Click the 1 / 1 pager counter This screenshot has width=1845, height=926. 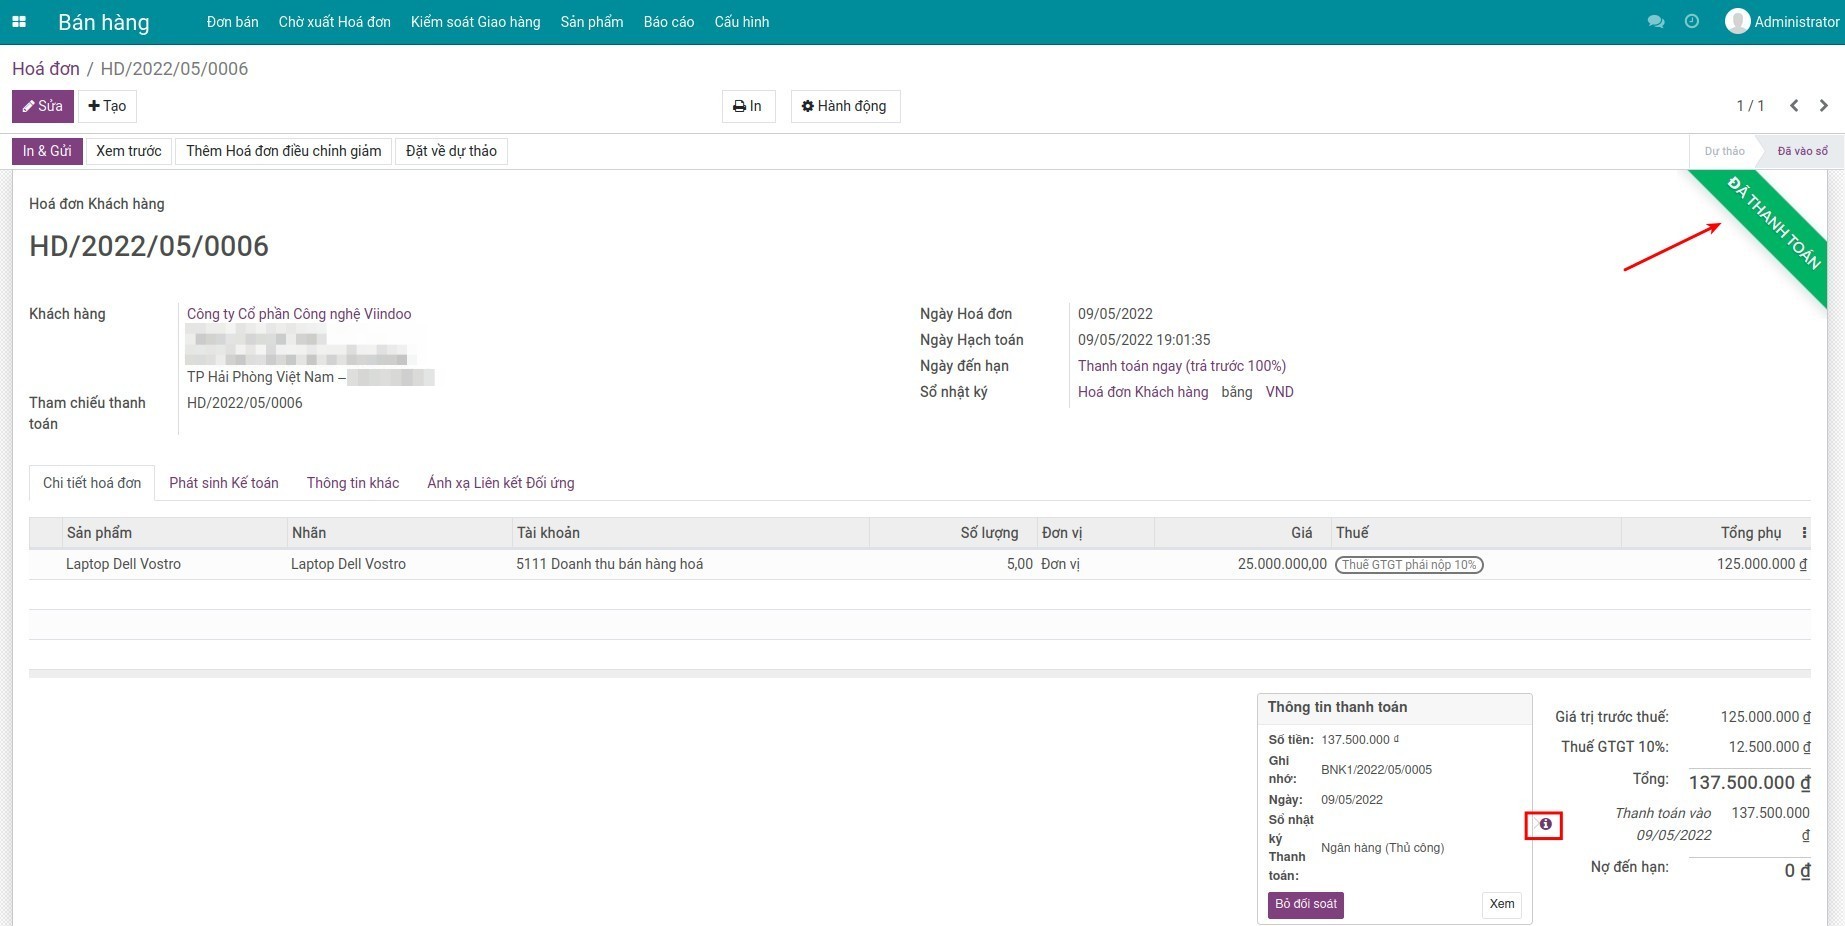click(1750, 106)
